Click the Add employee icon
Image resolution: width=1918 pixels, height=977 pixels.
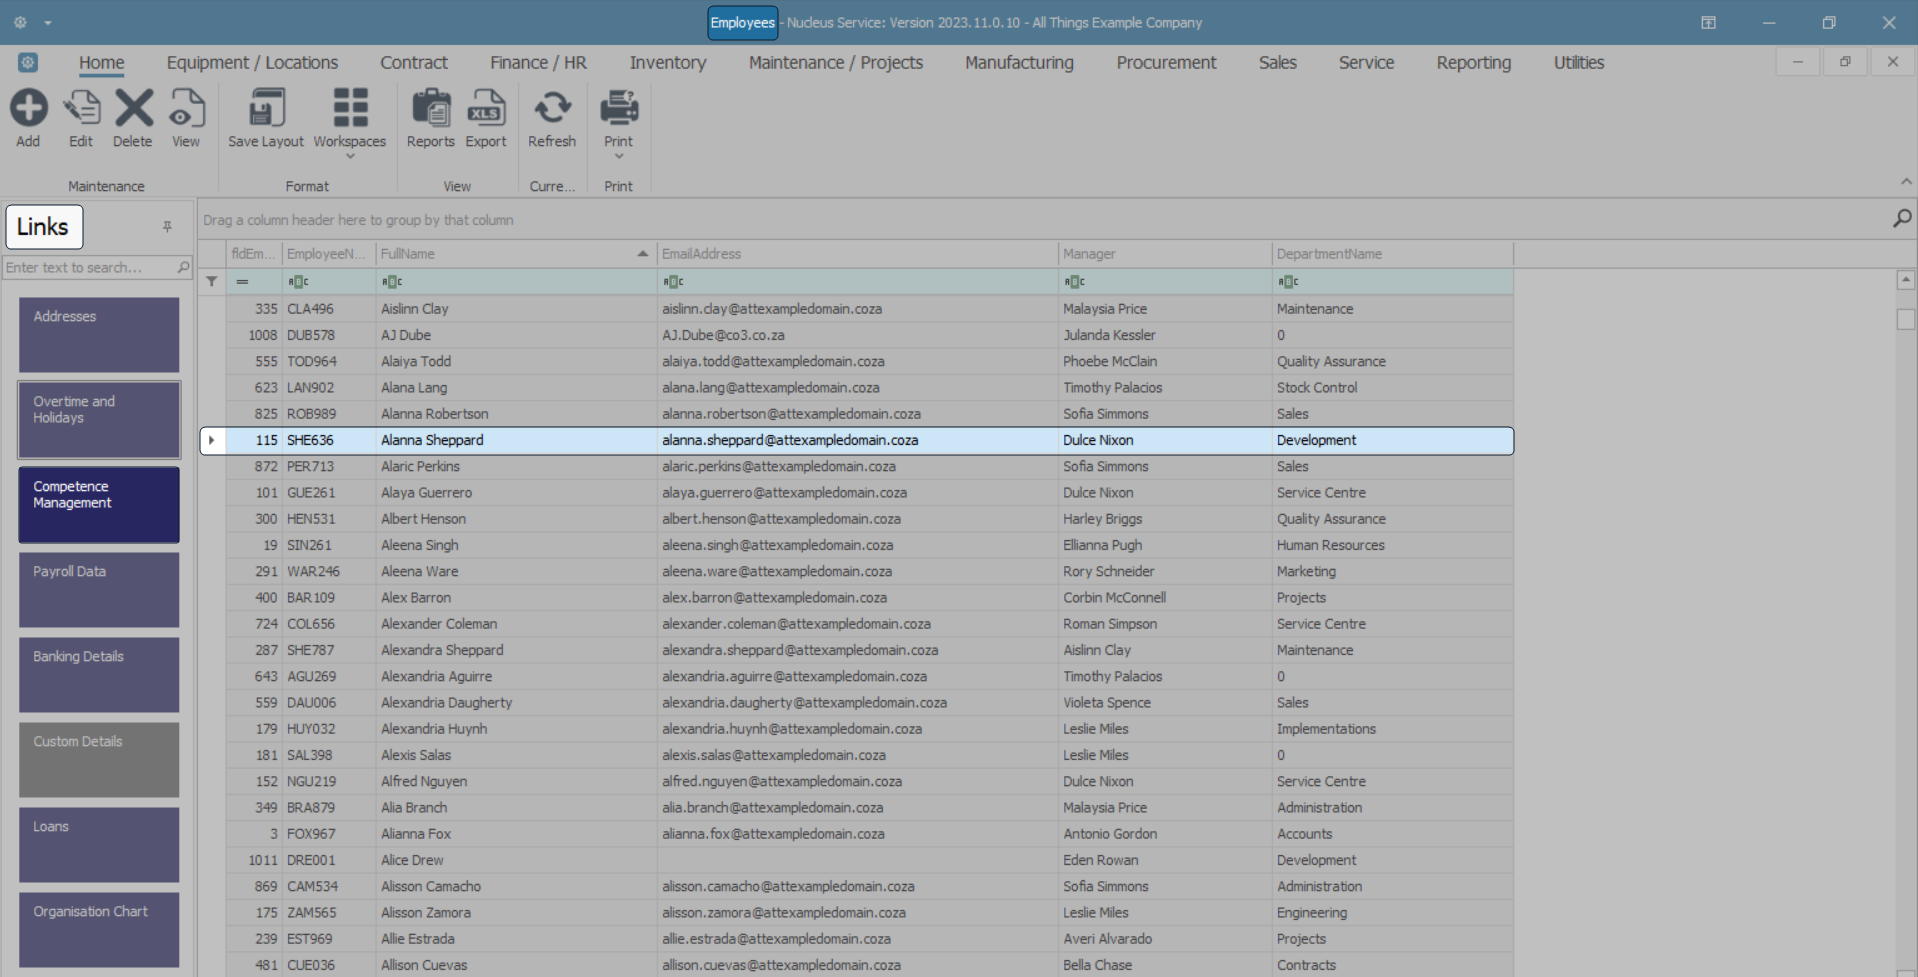[28, 109]
